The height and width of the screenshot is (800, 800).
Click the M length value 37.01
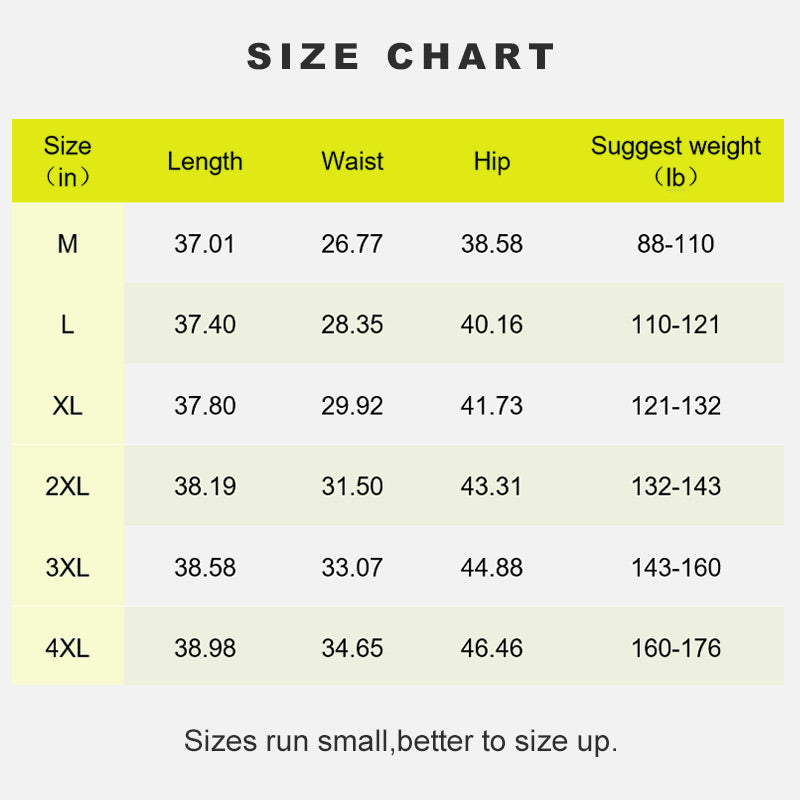click(205, 244)
